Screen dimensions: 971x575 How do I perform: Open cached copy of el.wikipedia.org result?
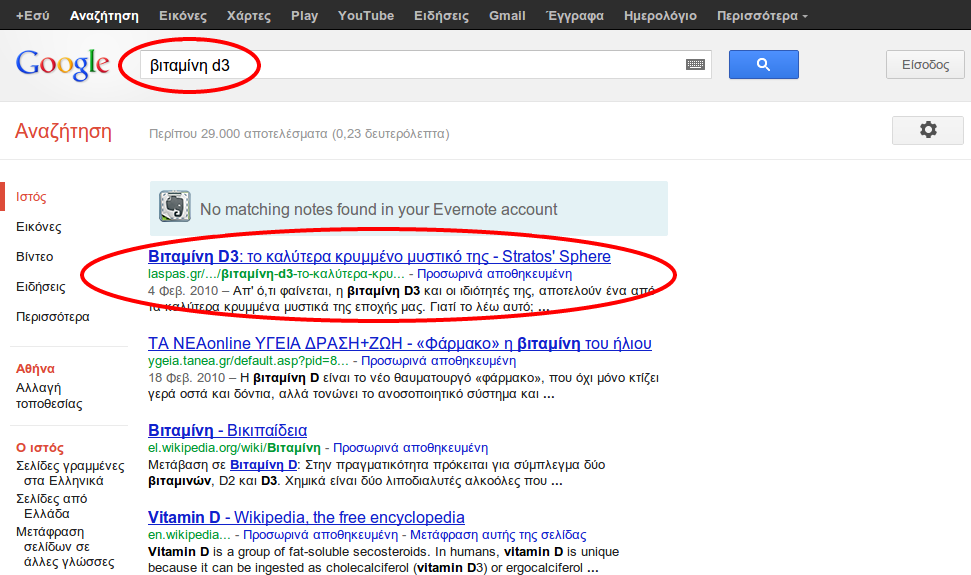pyautogui.click(x=410, y=447)
